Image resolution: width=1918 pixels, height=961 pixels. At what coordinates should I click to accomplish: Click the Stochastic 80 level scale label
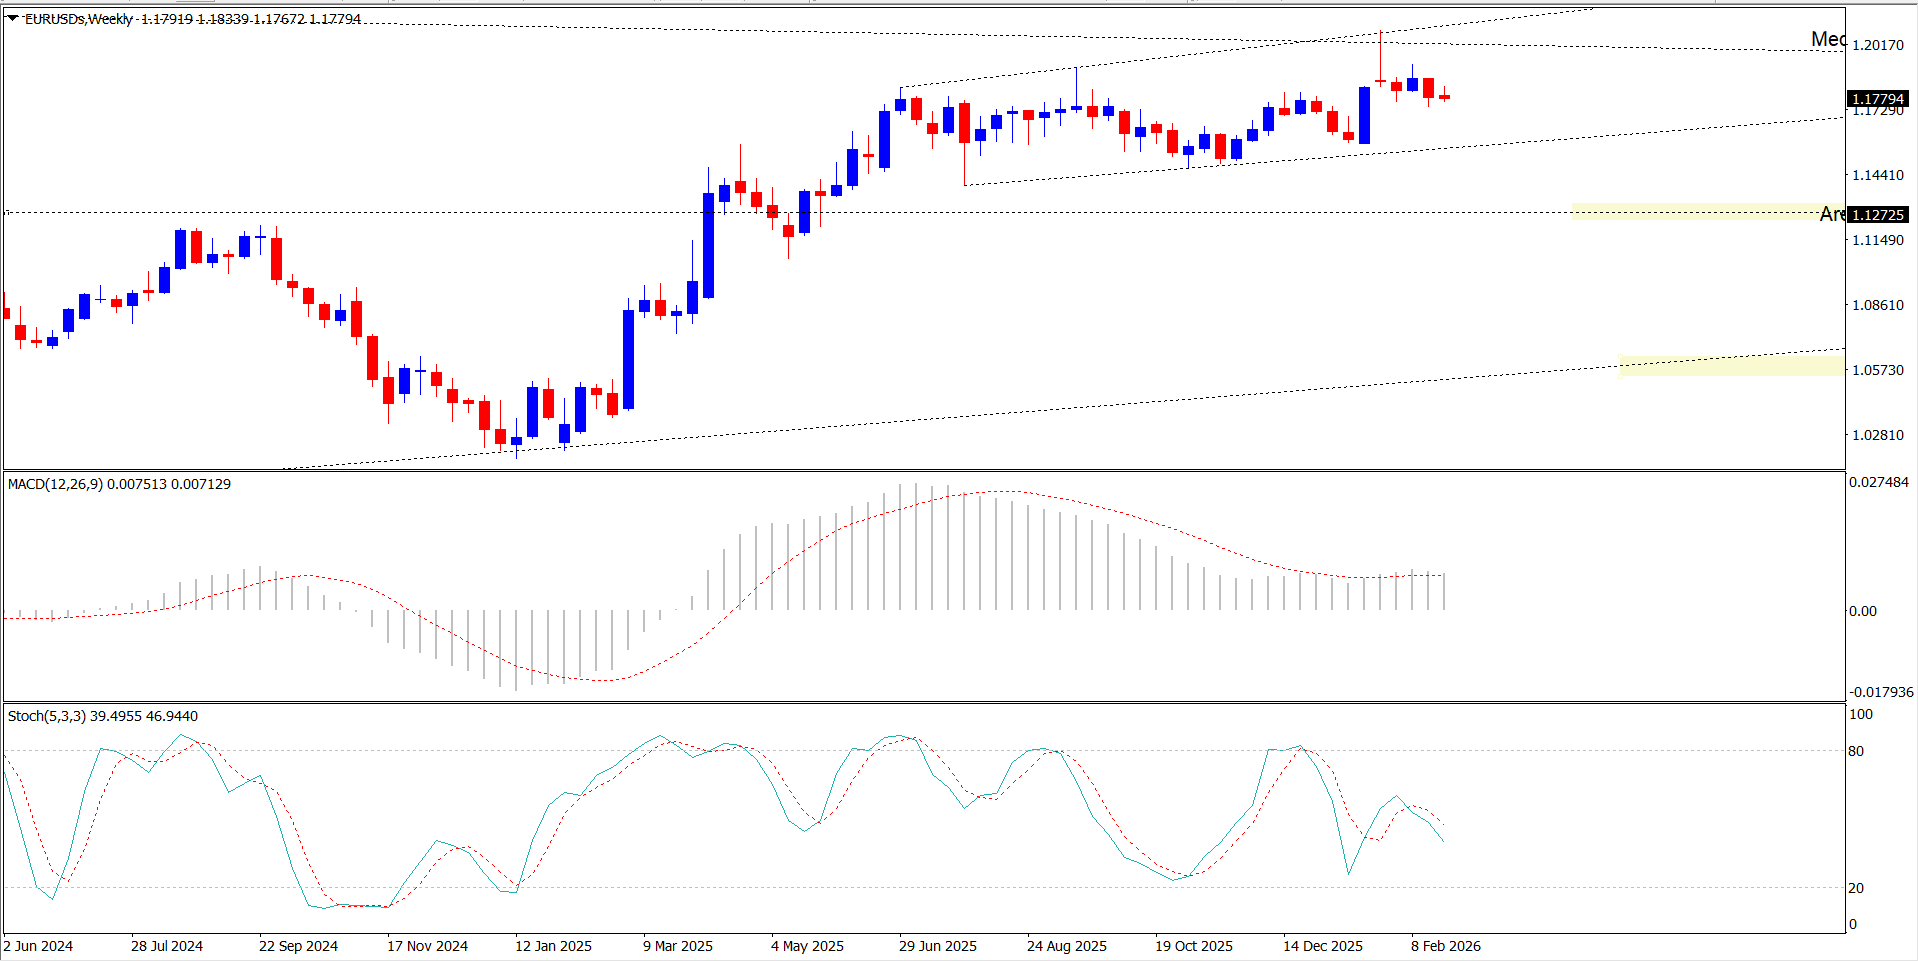tap(1856, 751)
